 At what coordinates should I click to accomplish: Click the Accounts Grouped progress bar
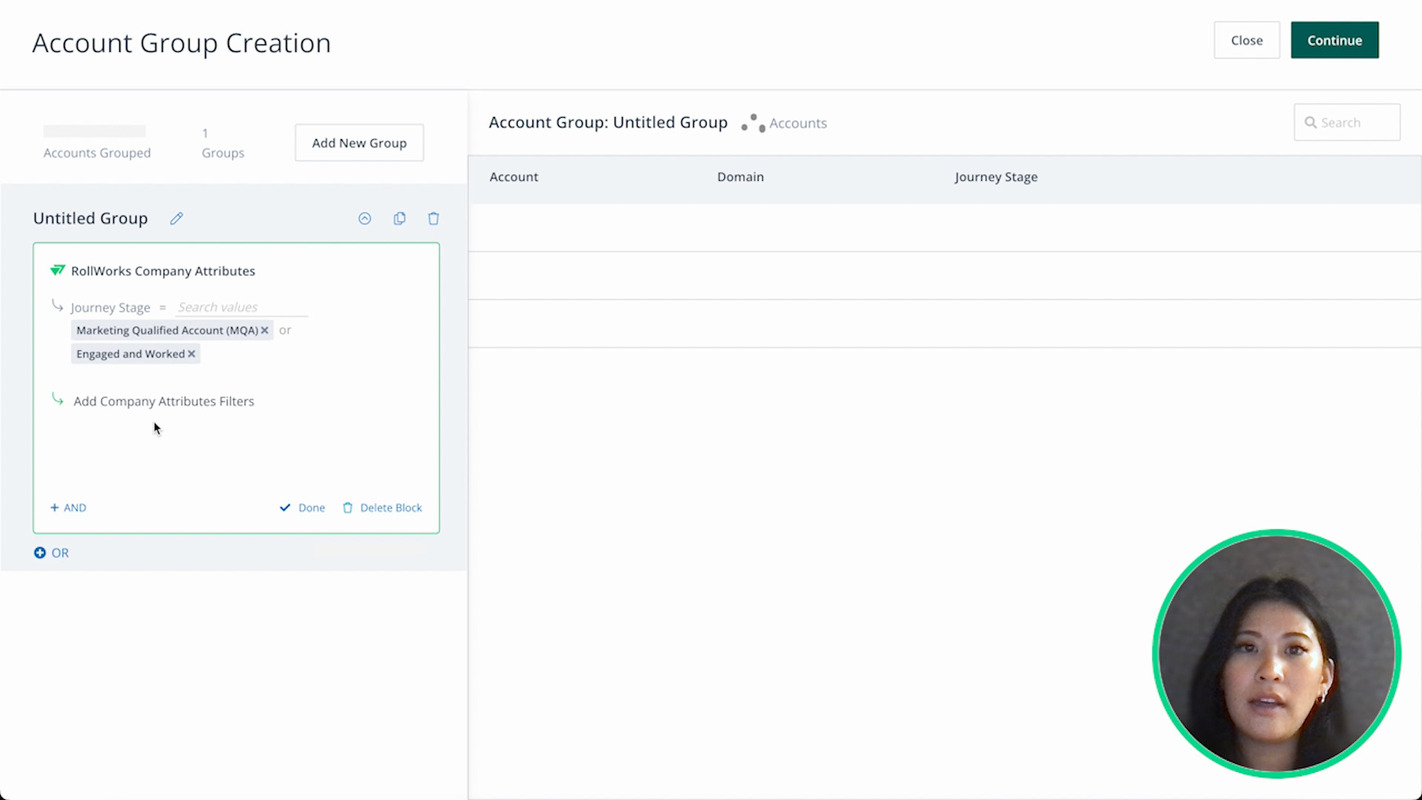coord(94,131)
